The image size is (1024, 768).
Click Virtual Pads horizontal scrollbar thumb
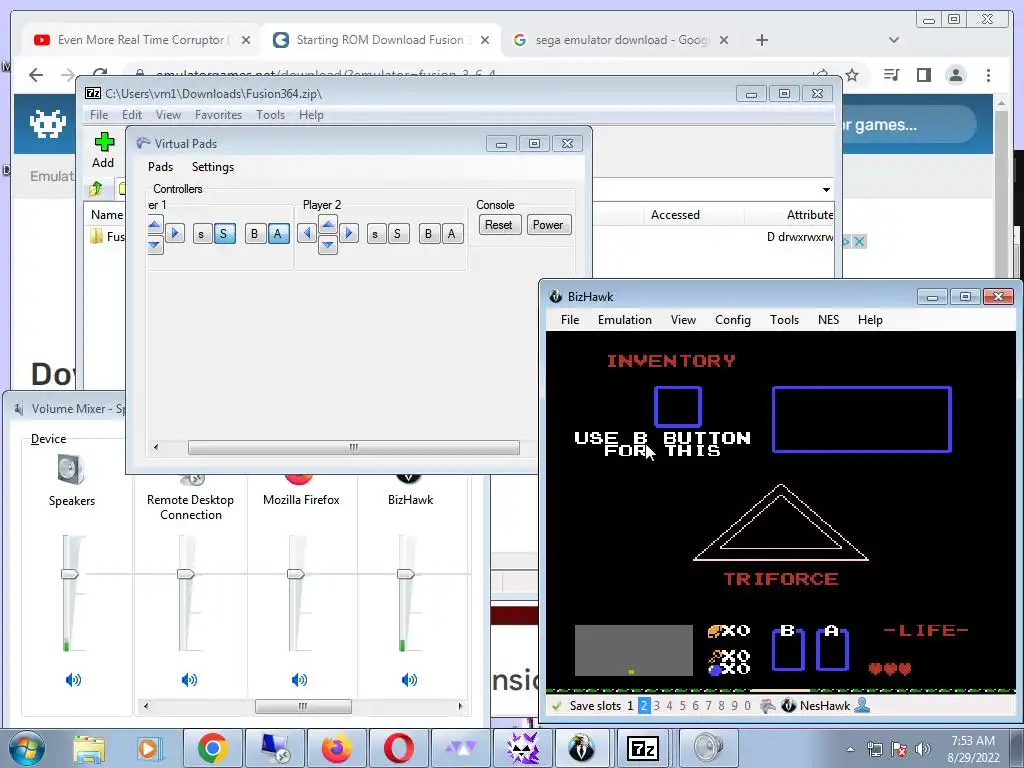pyautogui.click(x=353, y=447)
